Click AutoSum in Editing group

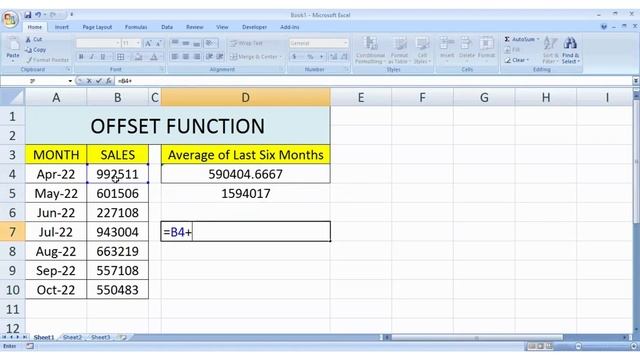pyautogui.click(x=522, y=39)
